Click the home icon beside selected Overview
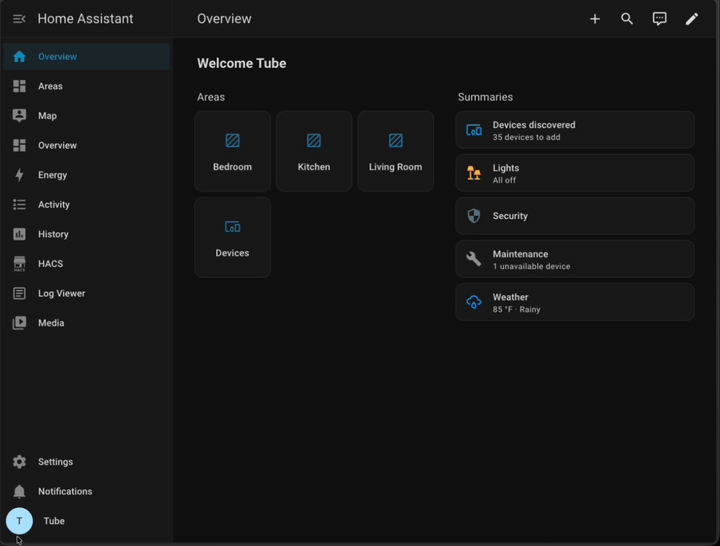The height and width of the screenshot is (546, 720). (19, 56)
